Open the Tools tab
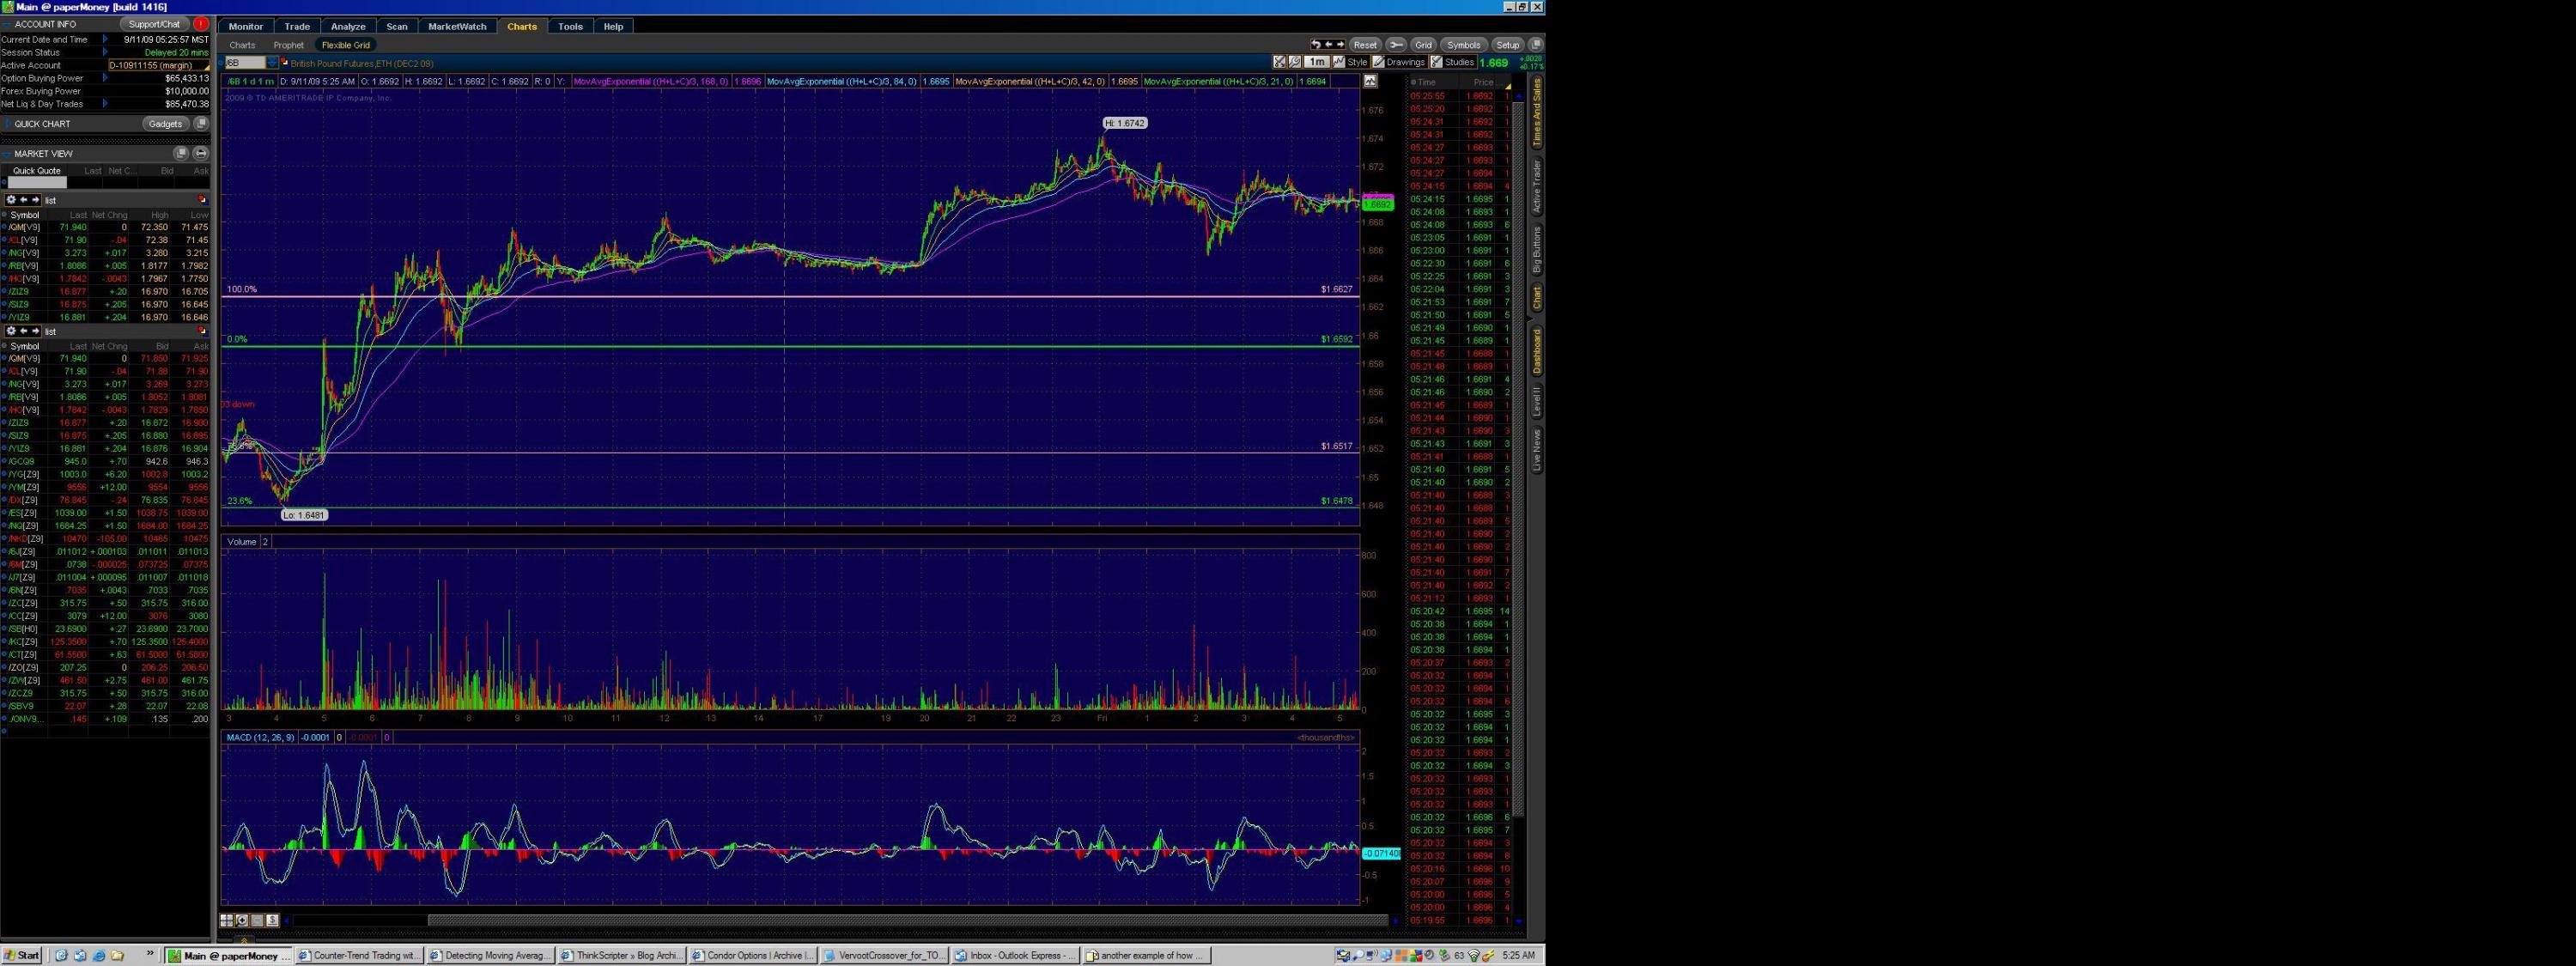 point(570,26)
